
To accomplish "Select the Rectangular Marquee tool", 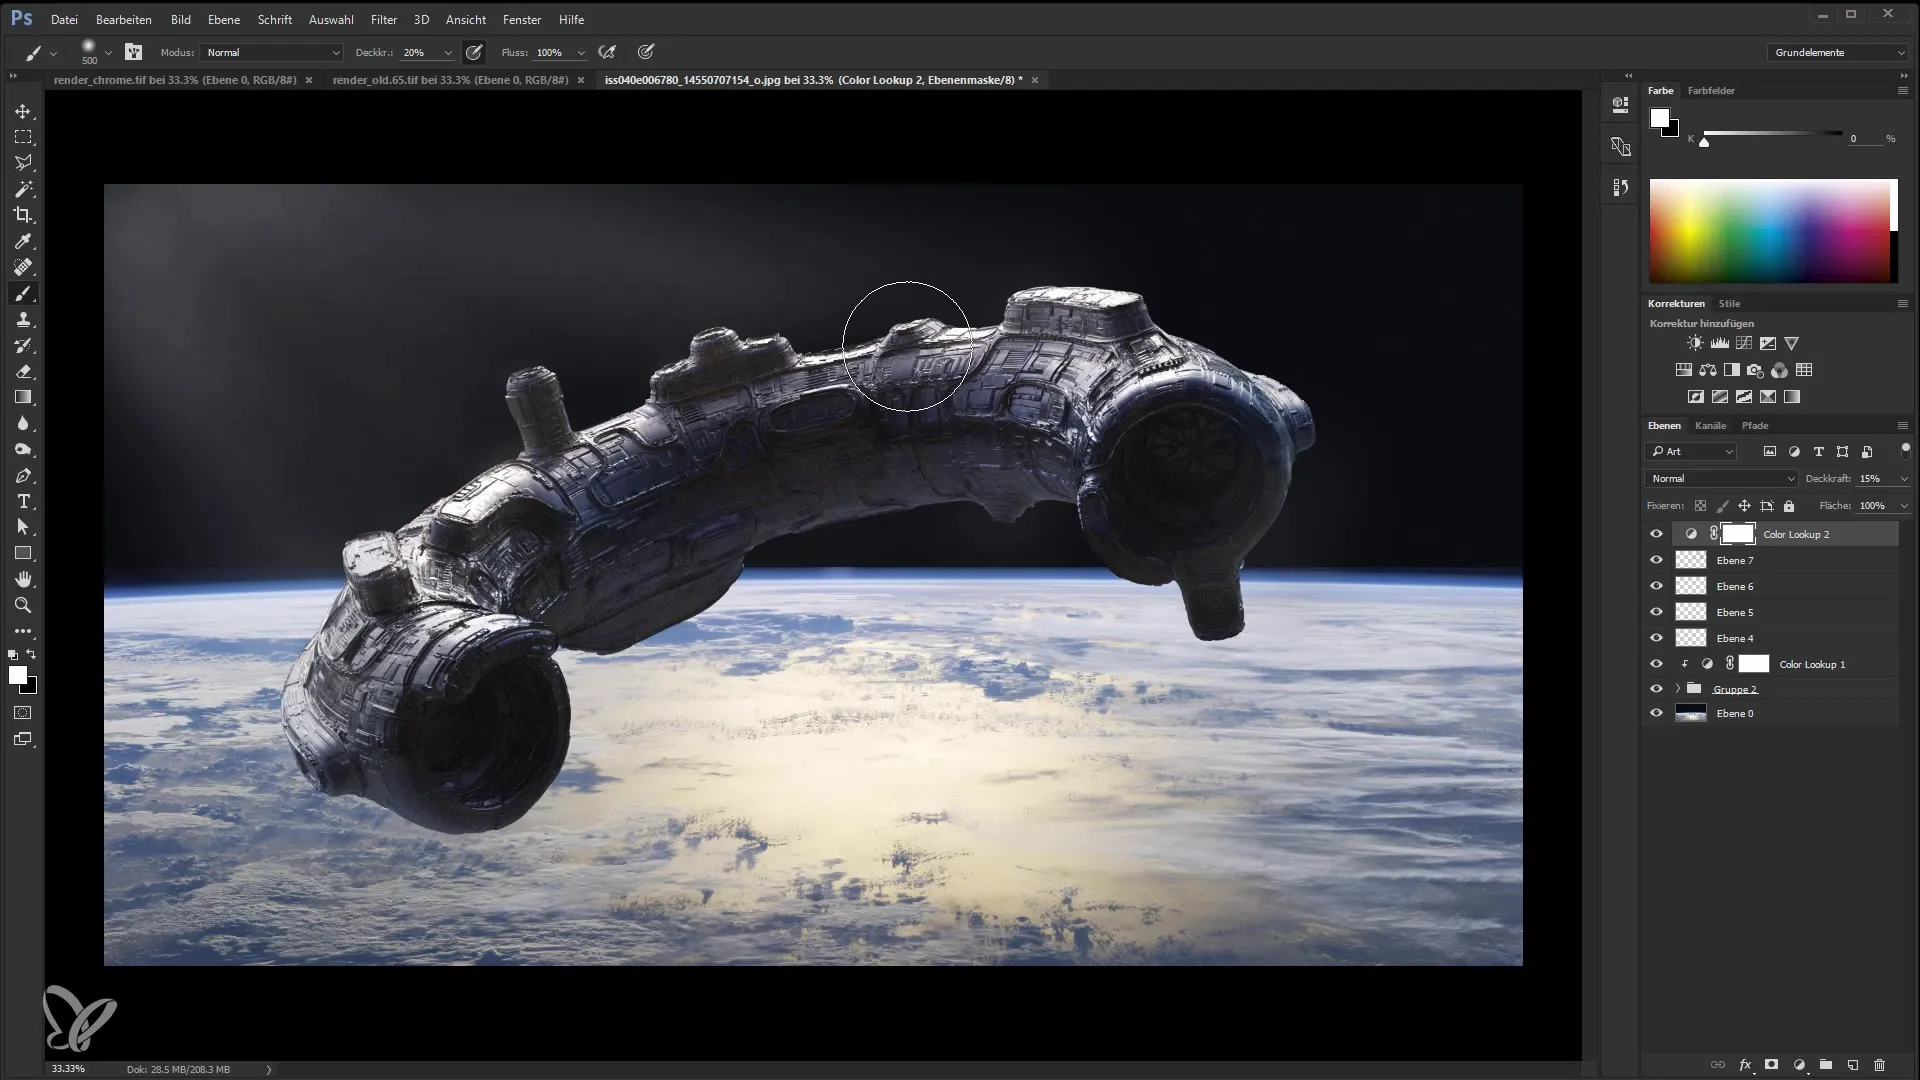I will pyautogui.click(x=23, y=137).
